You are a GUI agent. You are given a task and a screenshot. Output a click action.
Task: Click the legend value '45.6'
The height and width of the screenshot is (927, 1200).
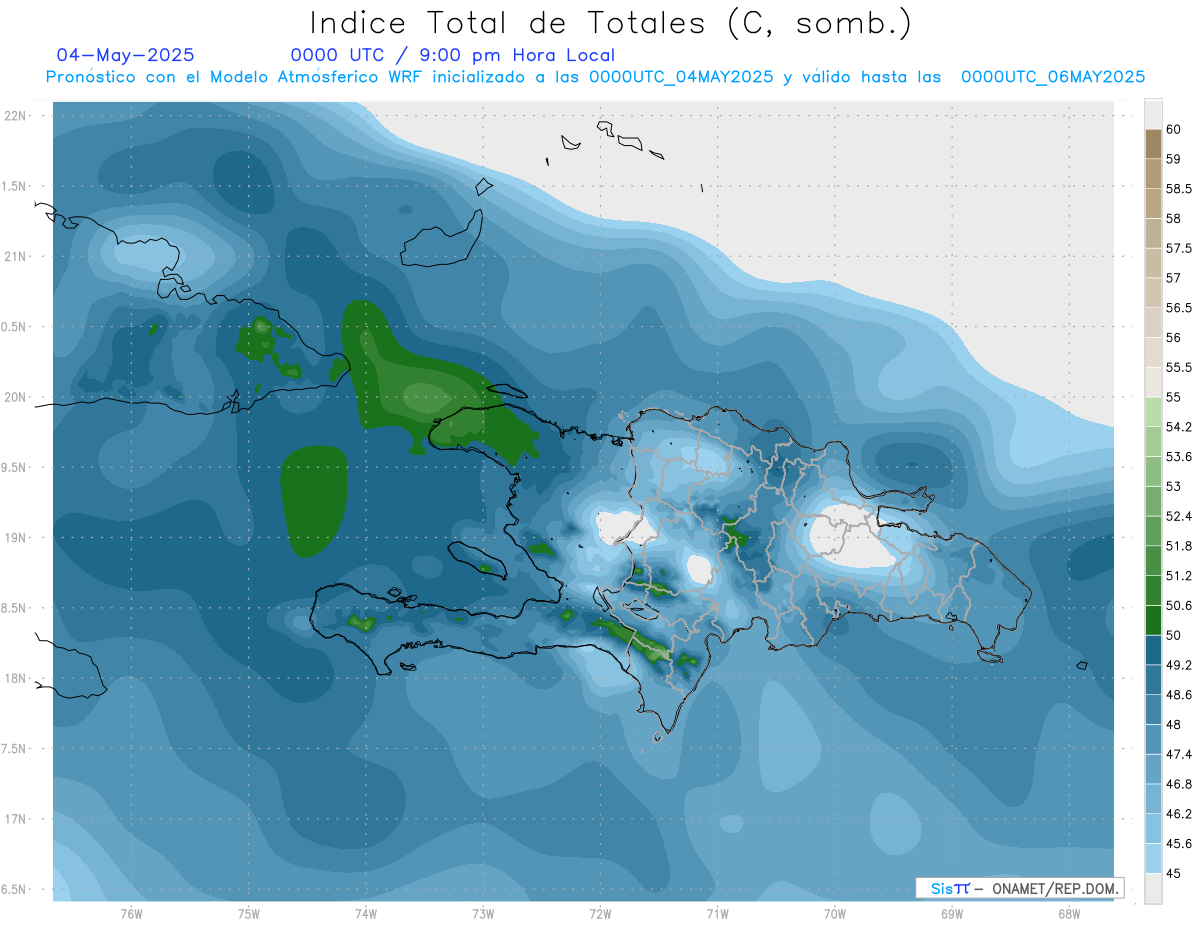pyautogui.click(x=1179, y=844)
